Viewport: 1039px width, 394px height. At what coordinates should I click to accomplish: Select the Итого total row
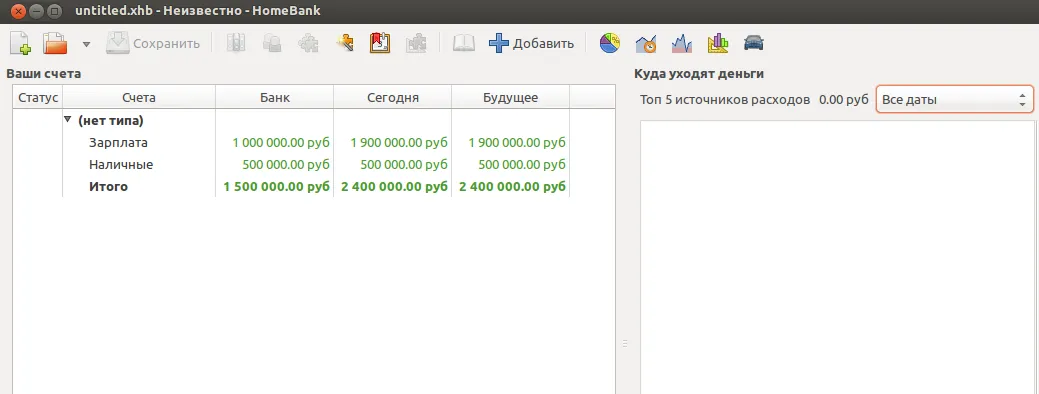[x=314, y=187]
